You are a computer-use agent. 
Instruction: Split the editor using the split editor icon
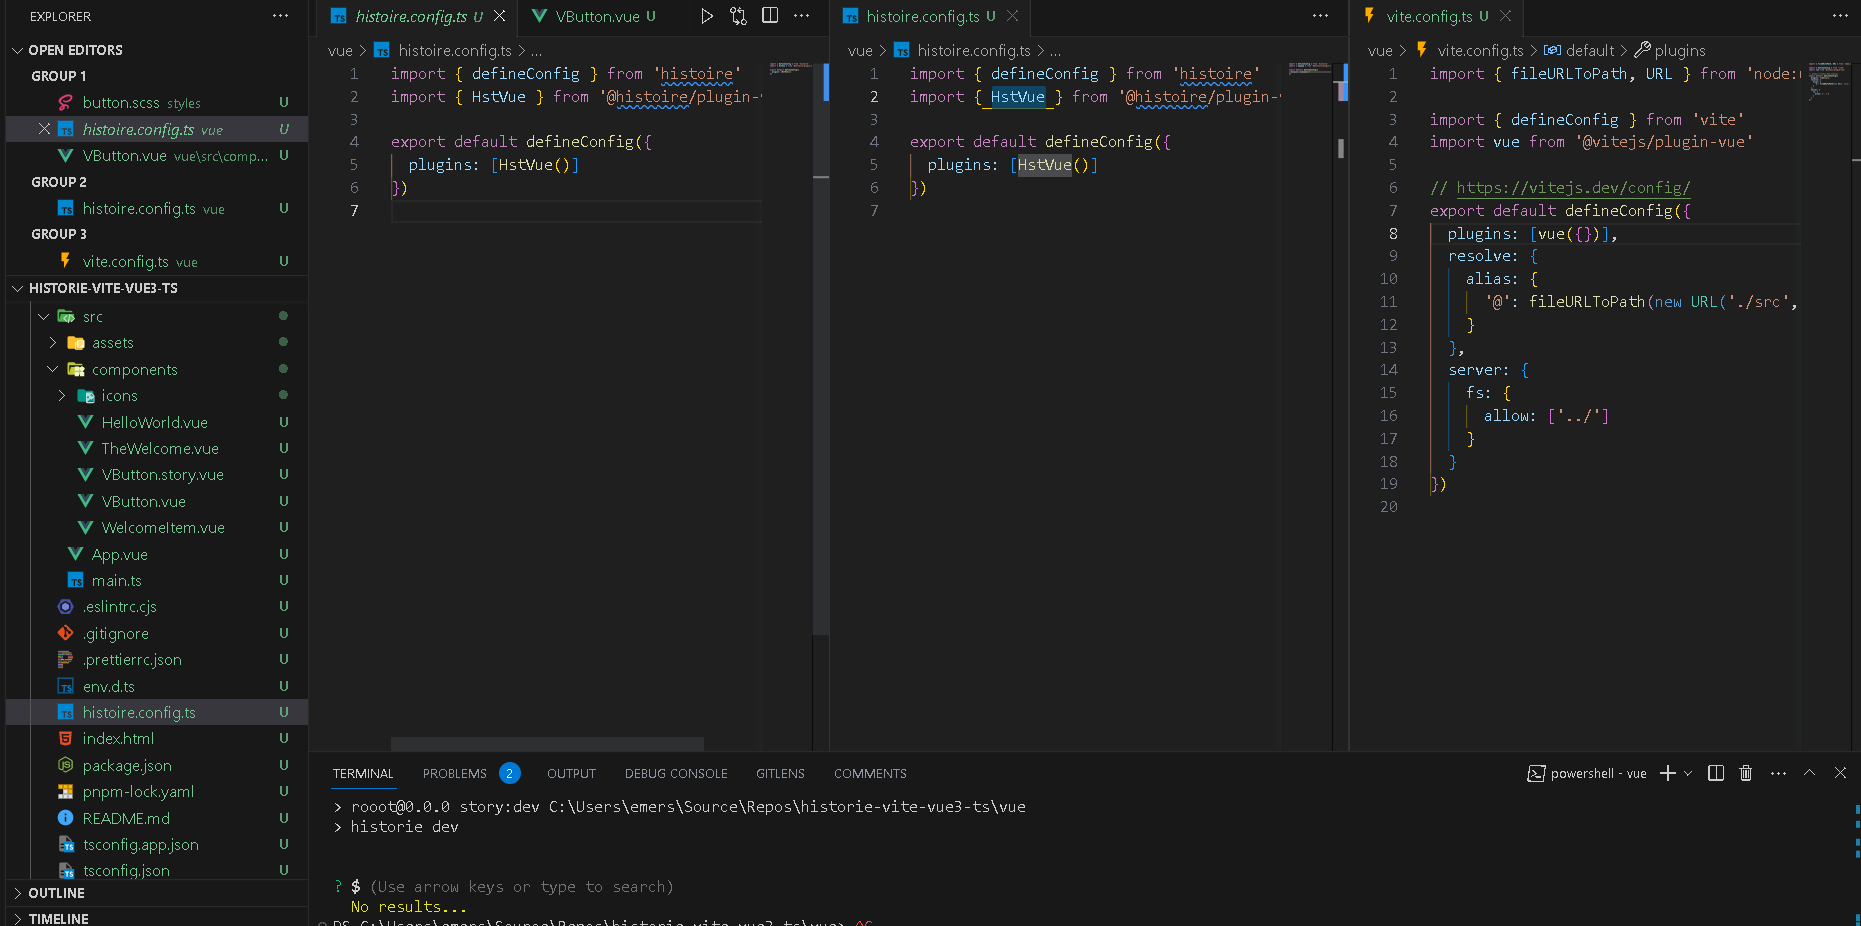point(770,16)
